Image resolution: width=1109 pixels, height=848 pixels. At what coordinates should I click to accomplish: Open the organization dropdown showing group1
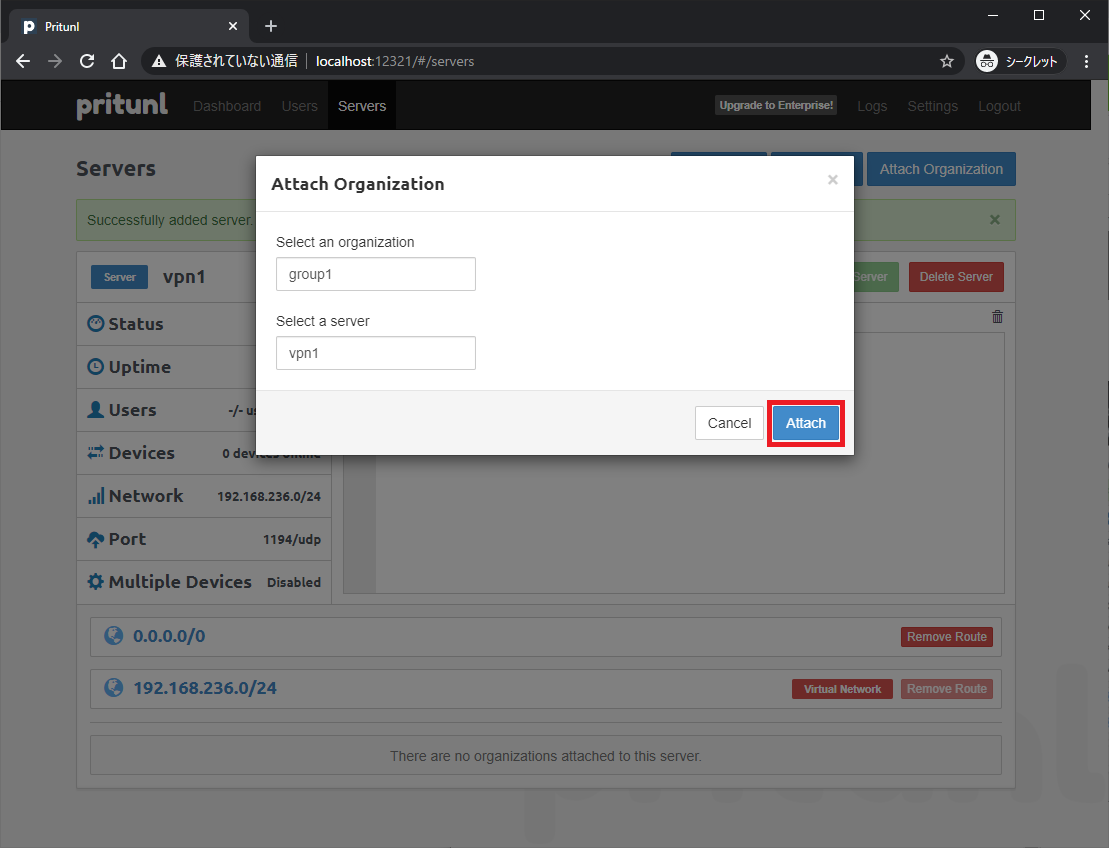[x=376, y=274]
